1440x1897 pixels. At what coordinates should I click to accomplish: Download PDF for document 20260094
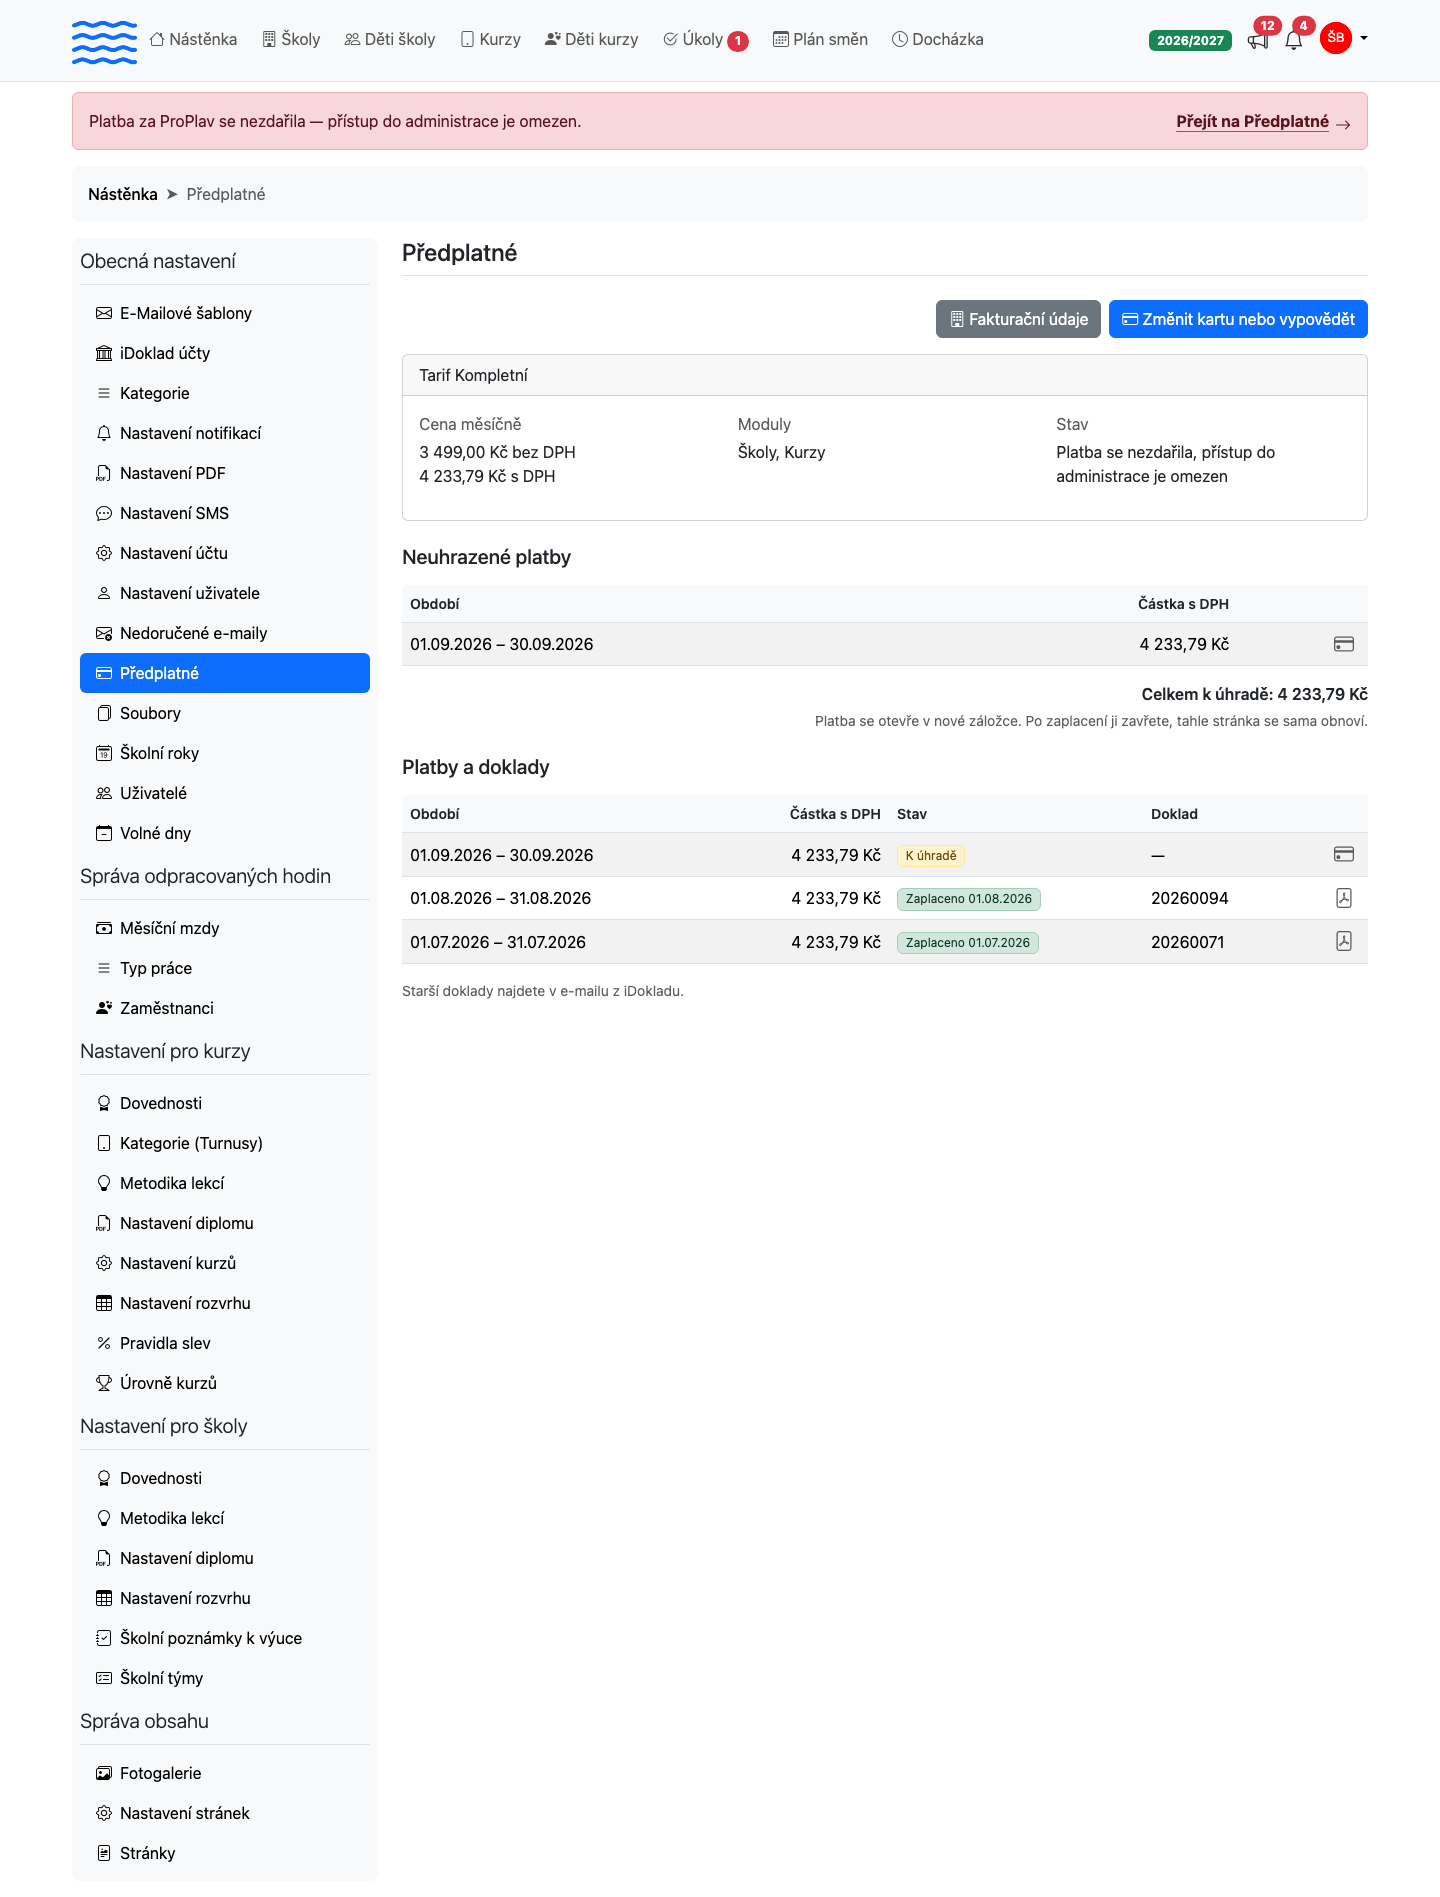pos(1344,898)
